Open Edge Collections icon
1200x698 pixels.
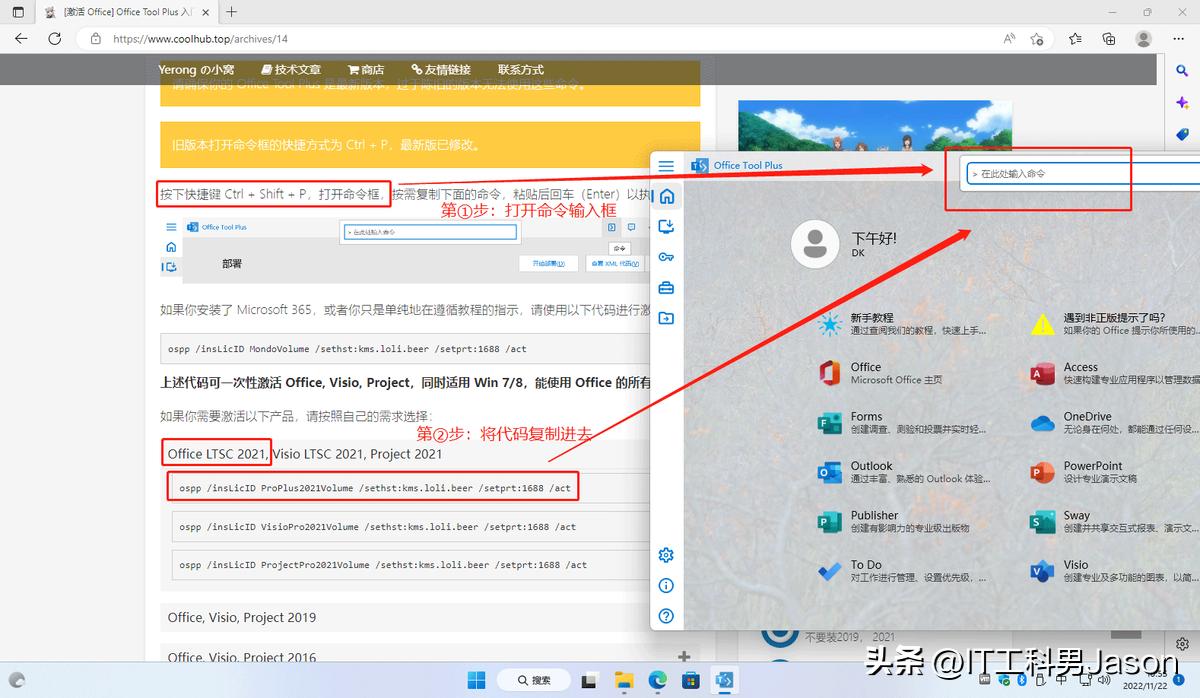[1109, 39]
